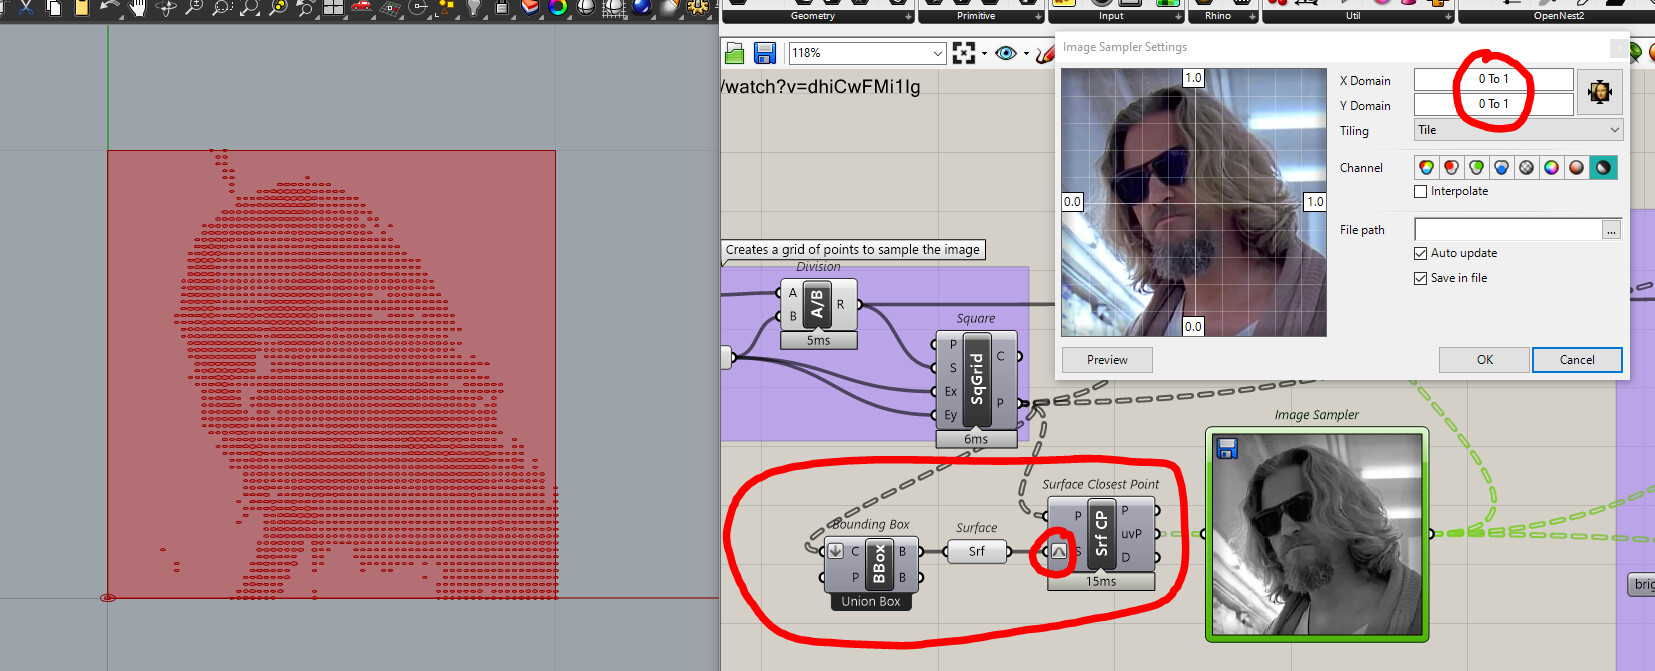Screen dimensions: 1655x671
Task: Open the dropdown arrow beside Zoom Extents icon
Action: pyautogui.click(x=984, y=54)
